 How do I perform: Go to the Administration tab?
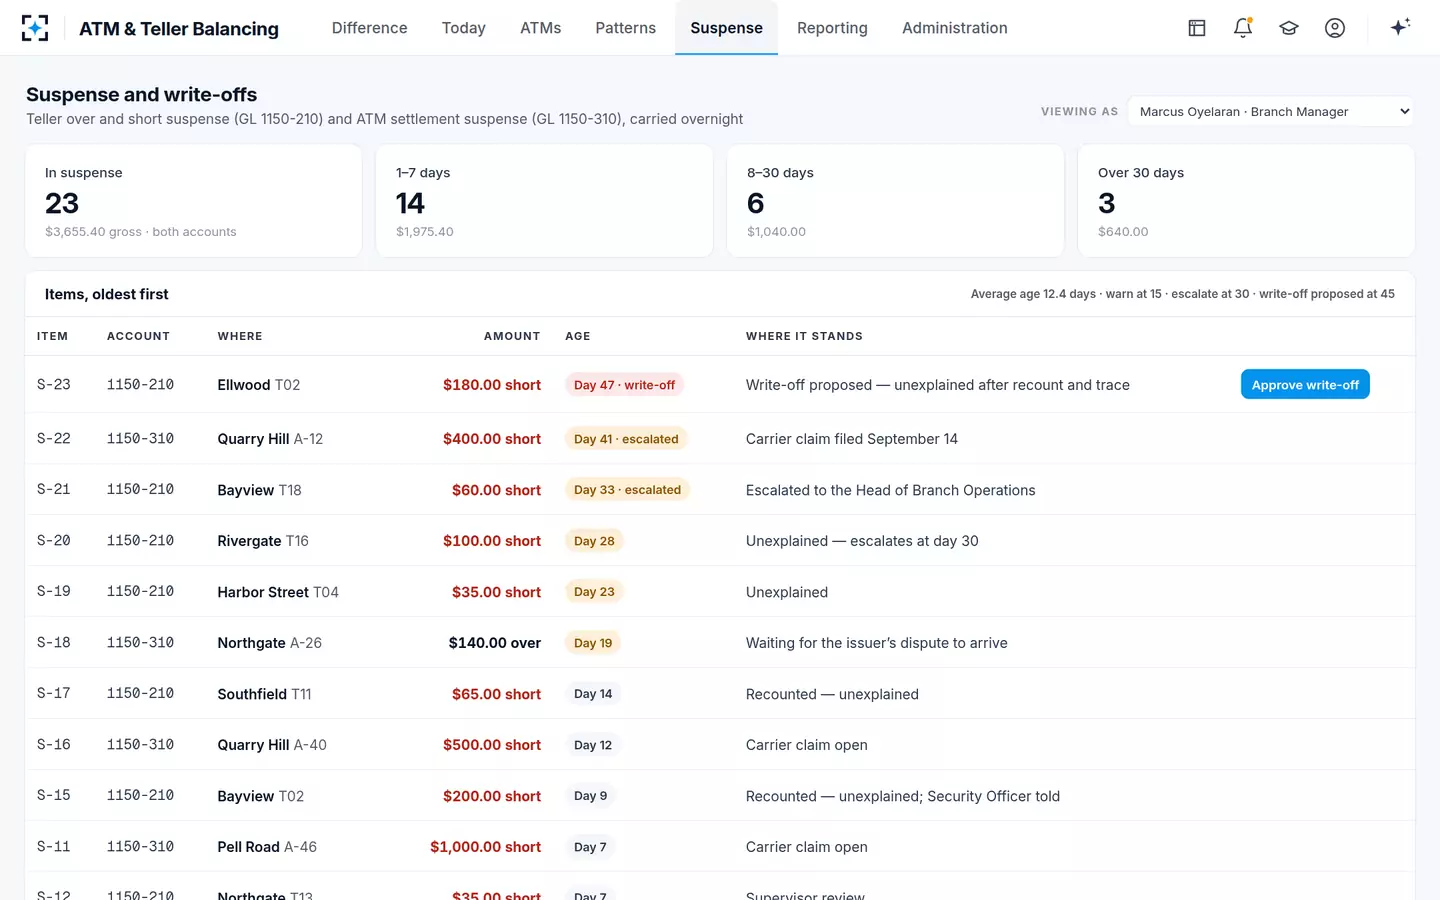(x=955, y=28)
